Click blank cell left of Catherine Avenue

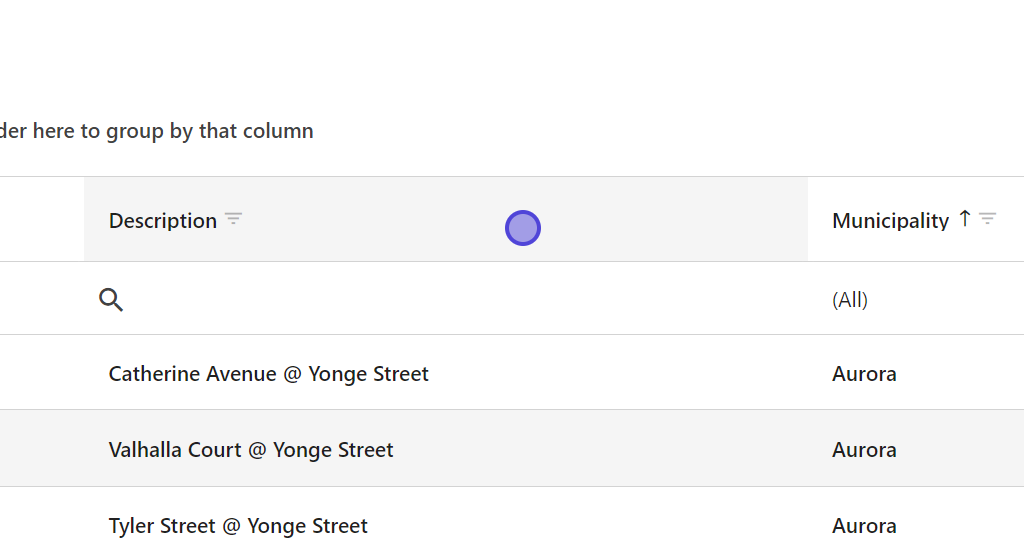(x=40, y=374)
